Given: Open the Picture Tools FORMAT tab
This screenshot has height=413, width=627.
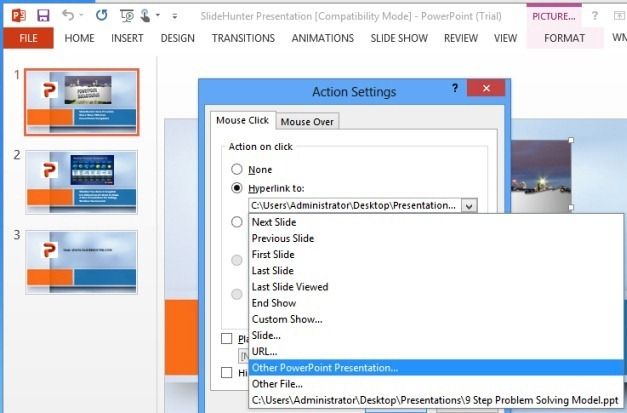Looking at the screenshot, I should click(564, 38).
